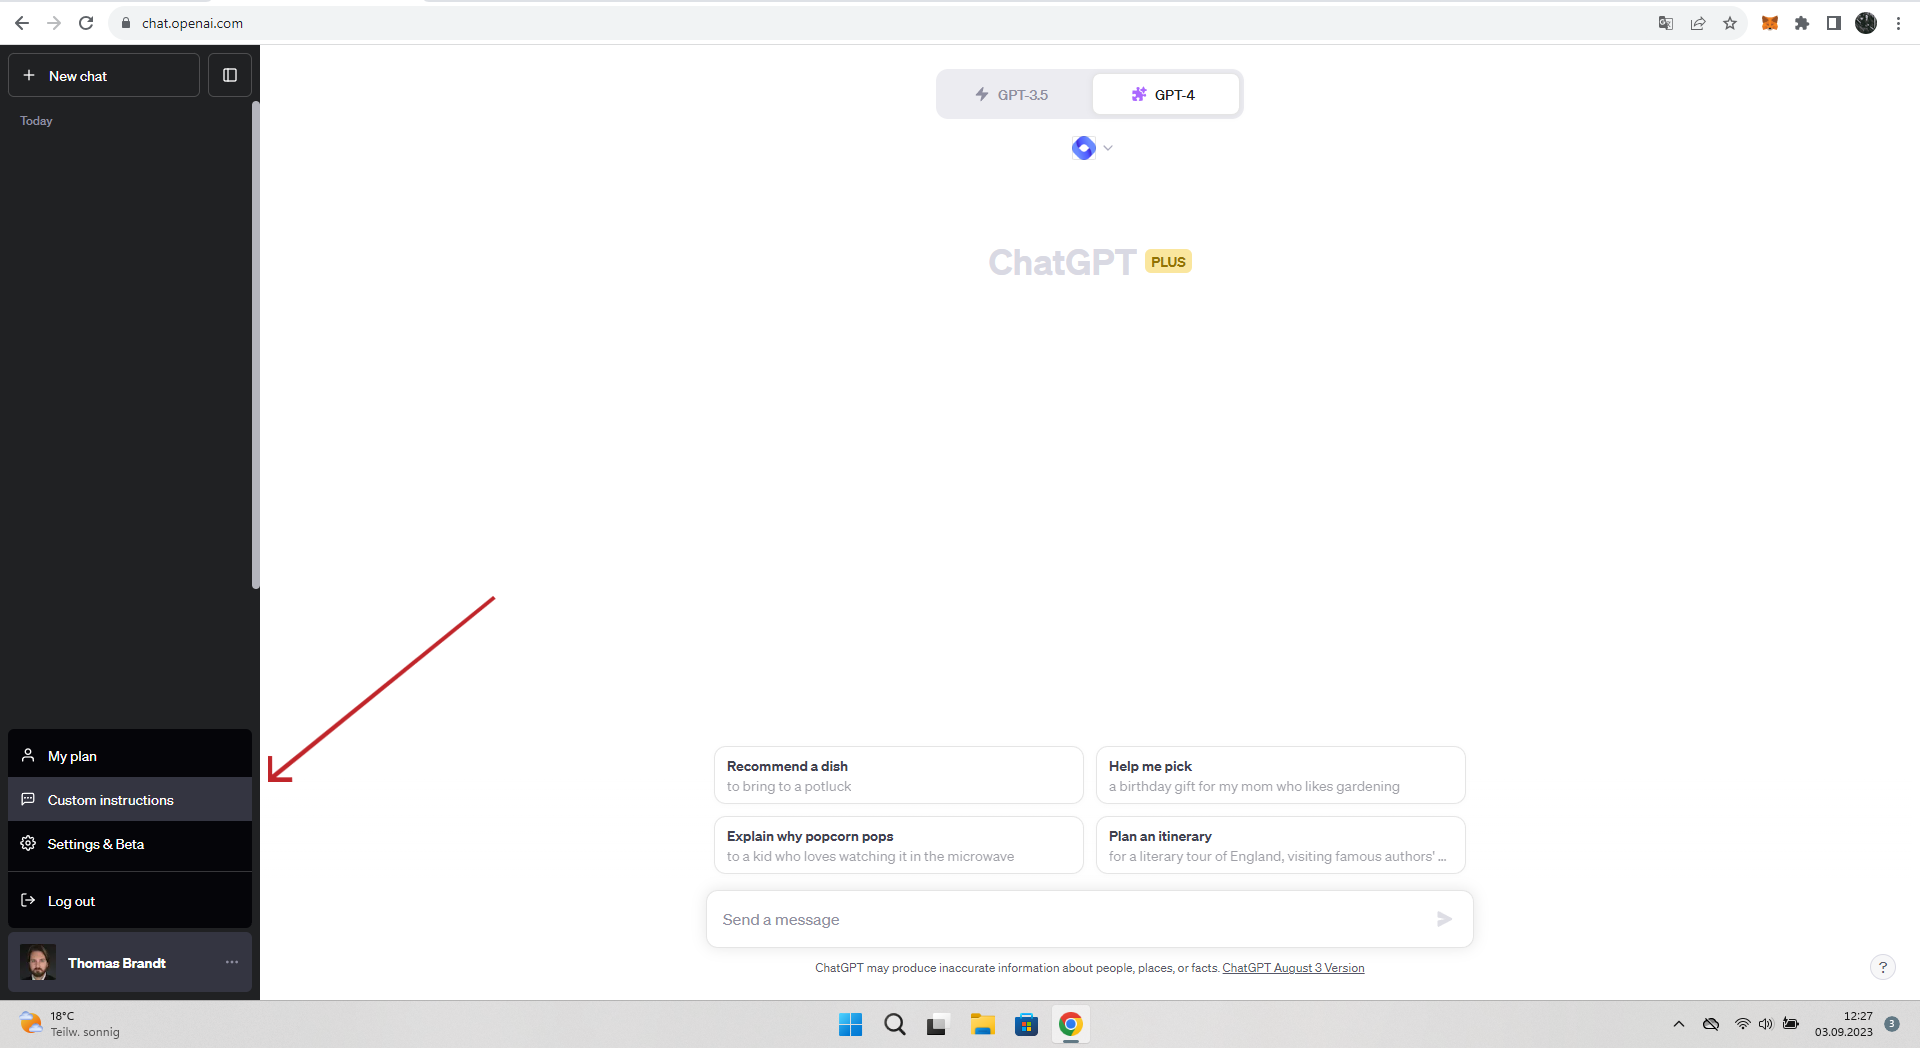Pick the Plan an itinerary suggestion
The image size is (1920, 1048).
[1280, 845]
